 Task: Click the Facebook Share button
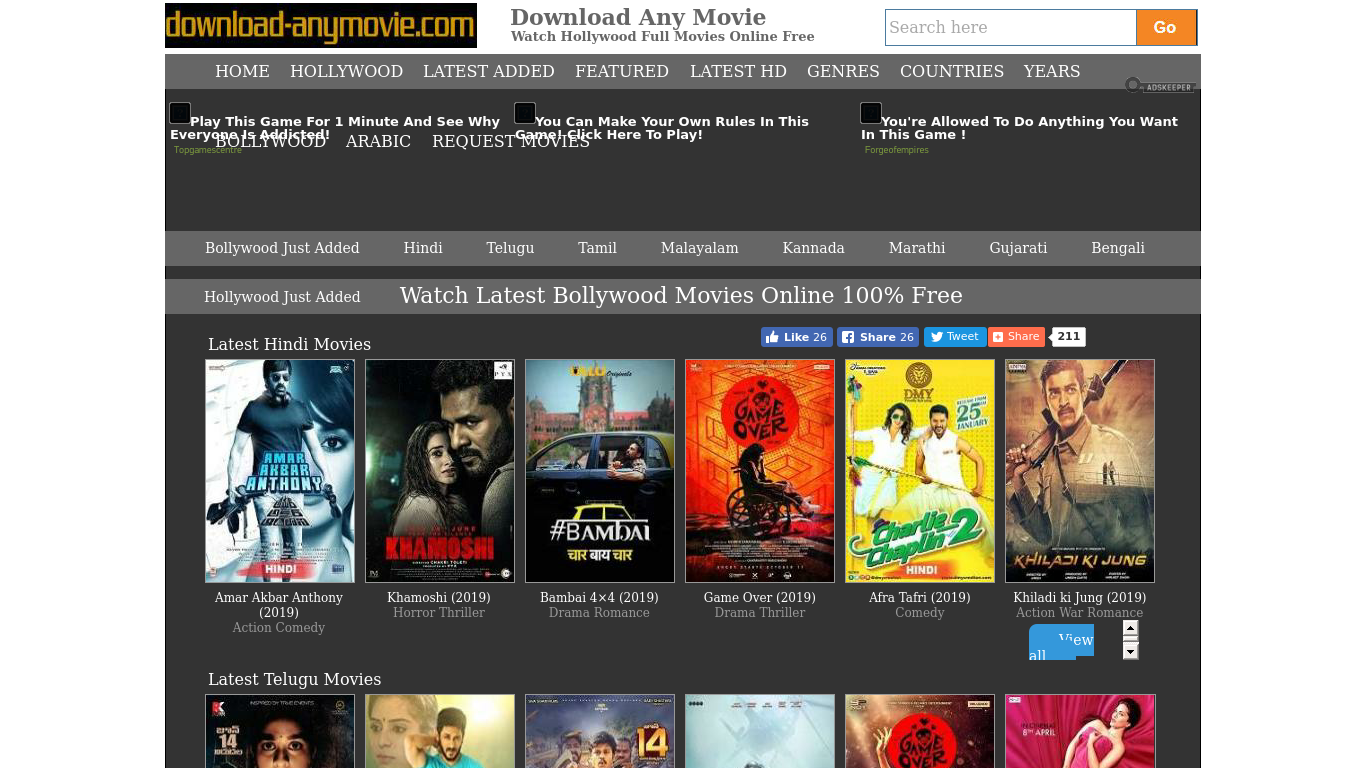878,337
